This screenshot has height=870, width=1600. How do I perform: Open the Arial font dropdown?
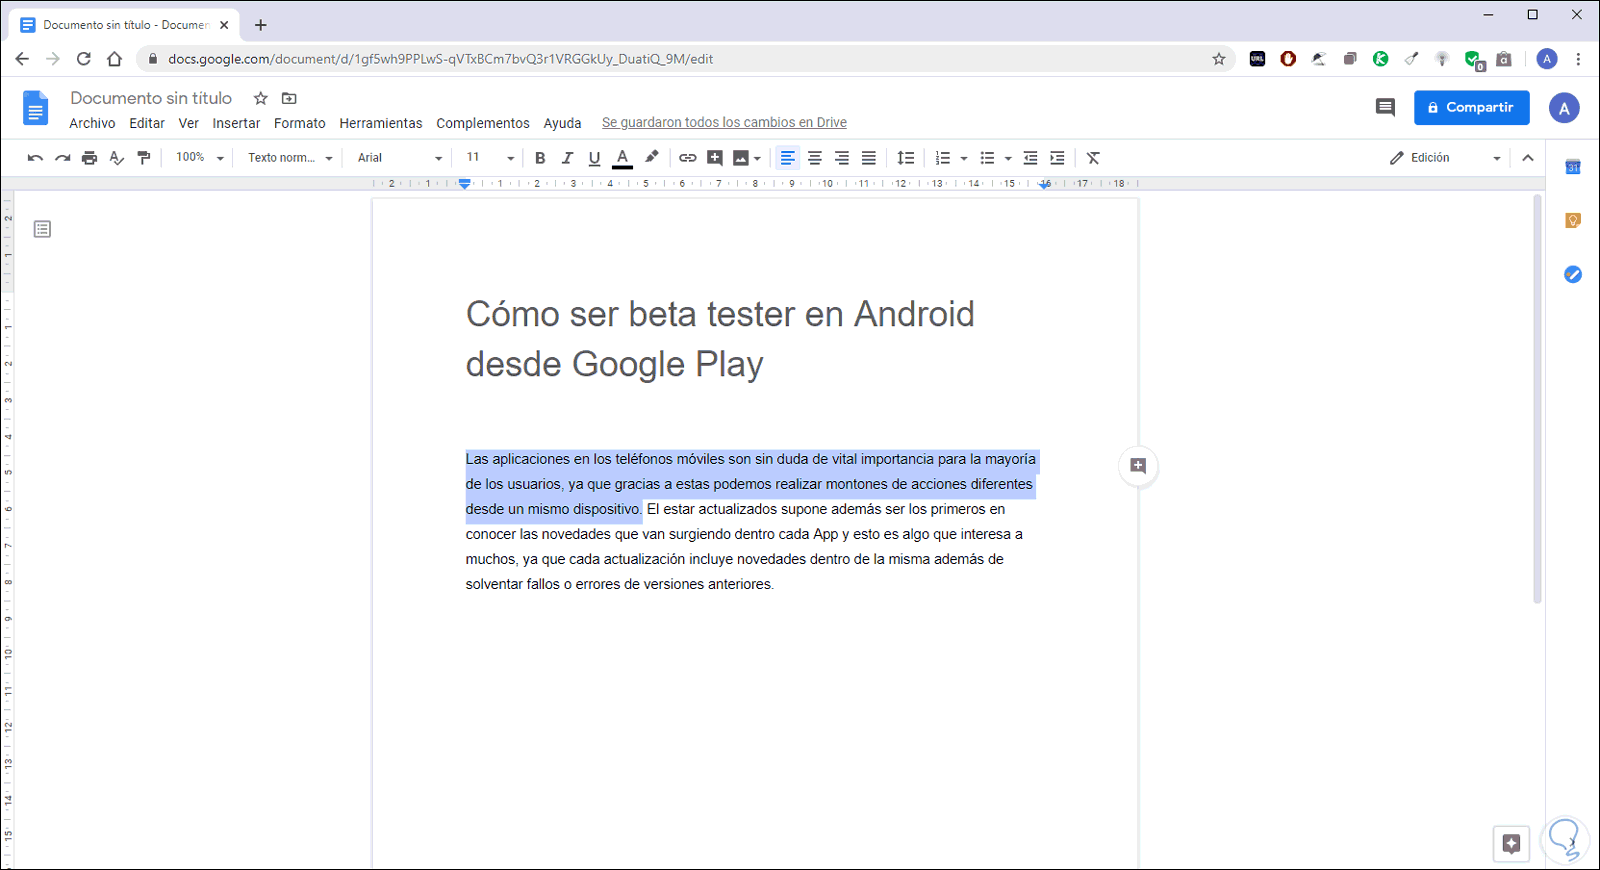coord(399,158)
